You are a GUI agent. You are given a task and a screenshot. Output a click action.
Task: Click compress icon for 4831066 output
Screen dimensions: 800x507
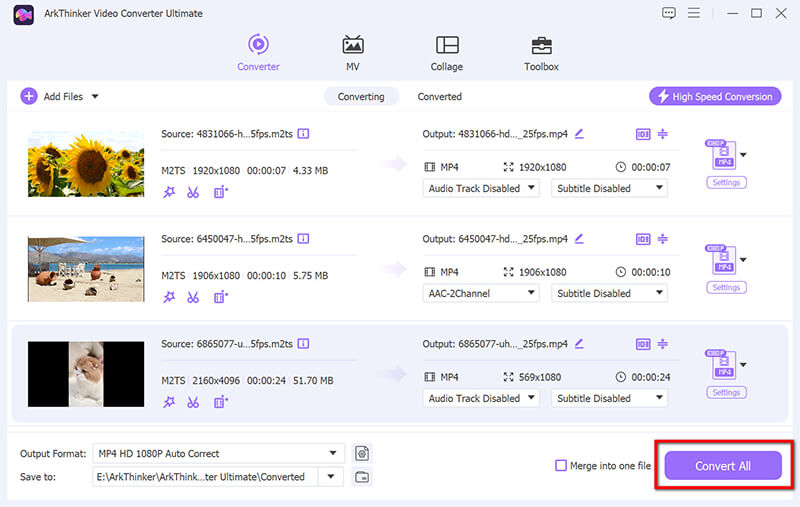[x=662, y=134]
